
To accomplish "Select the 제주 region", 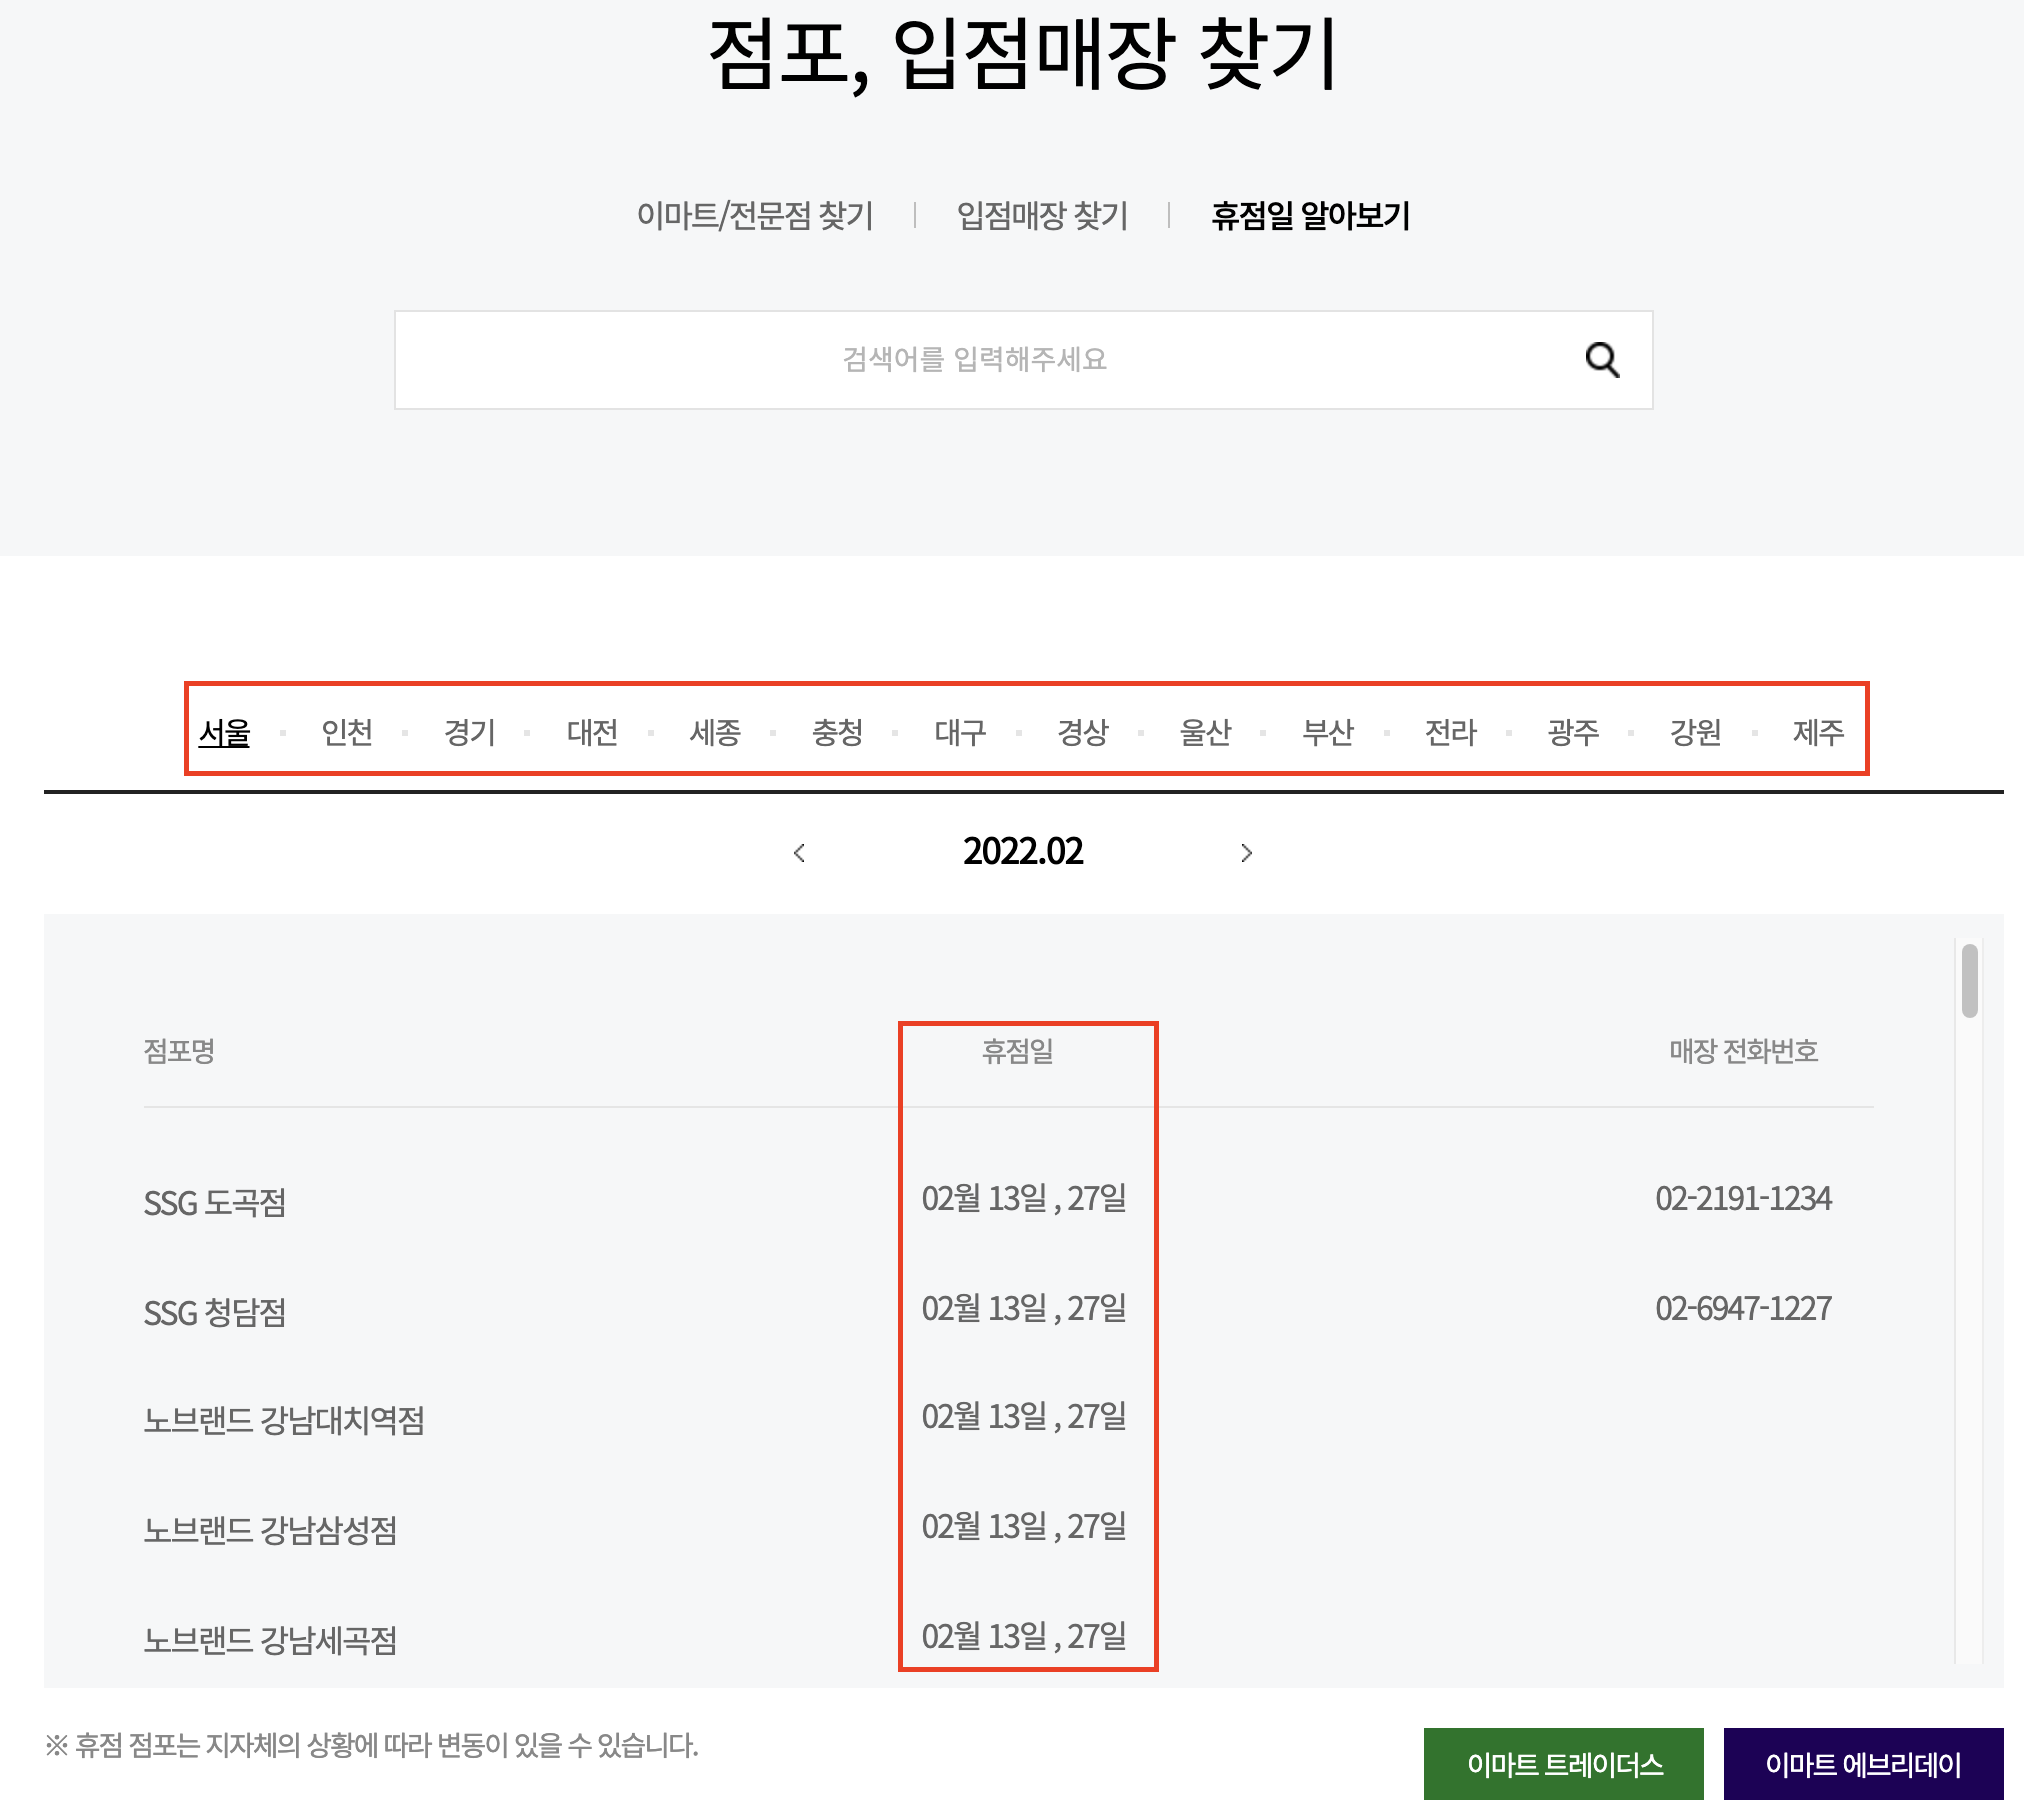I will [1818, 733].
